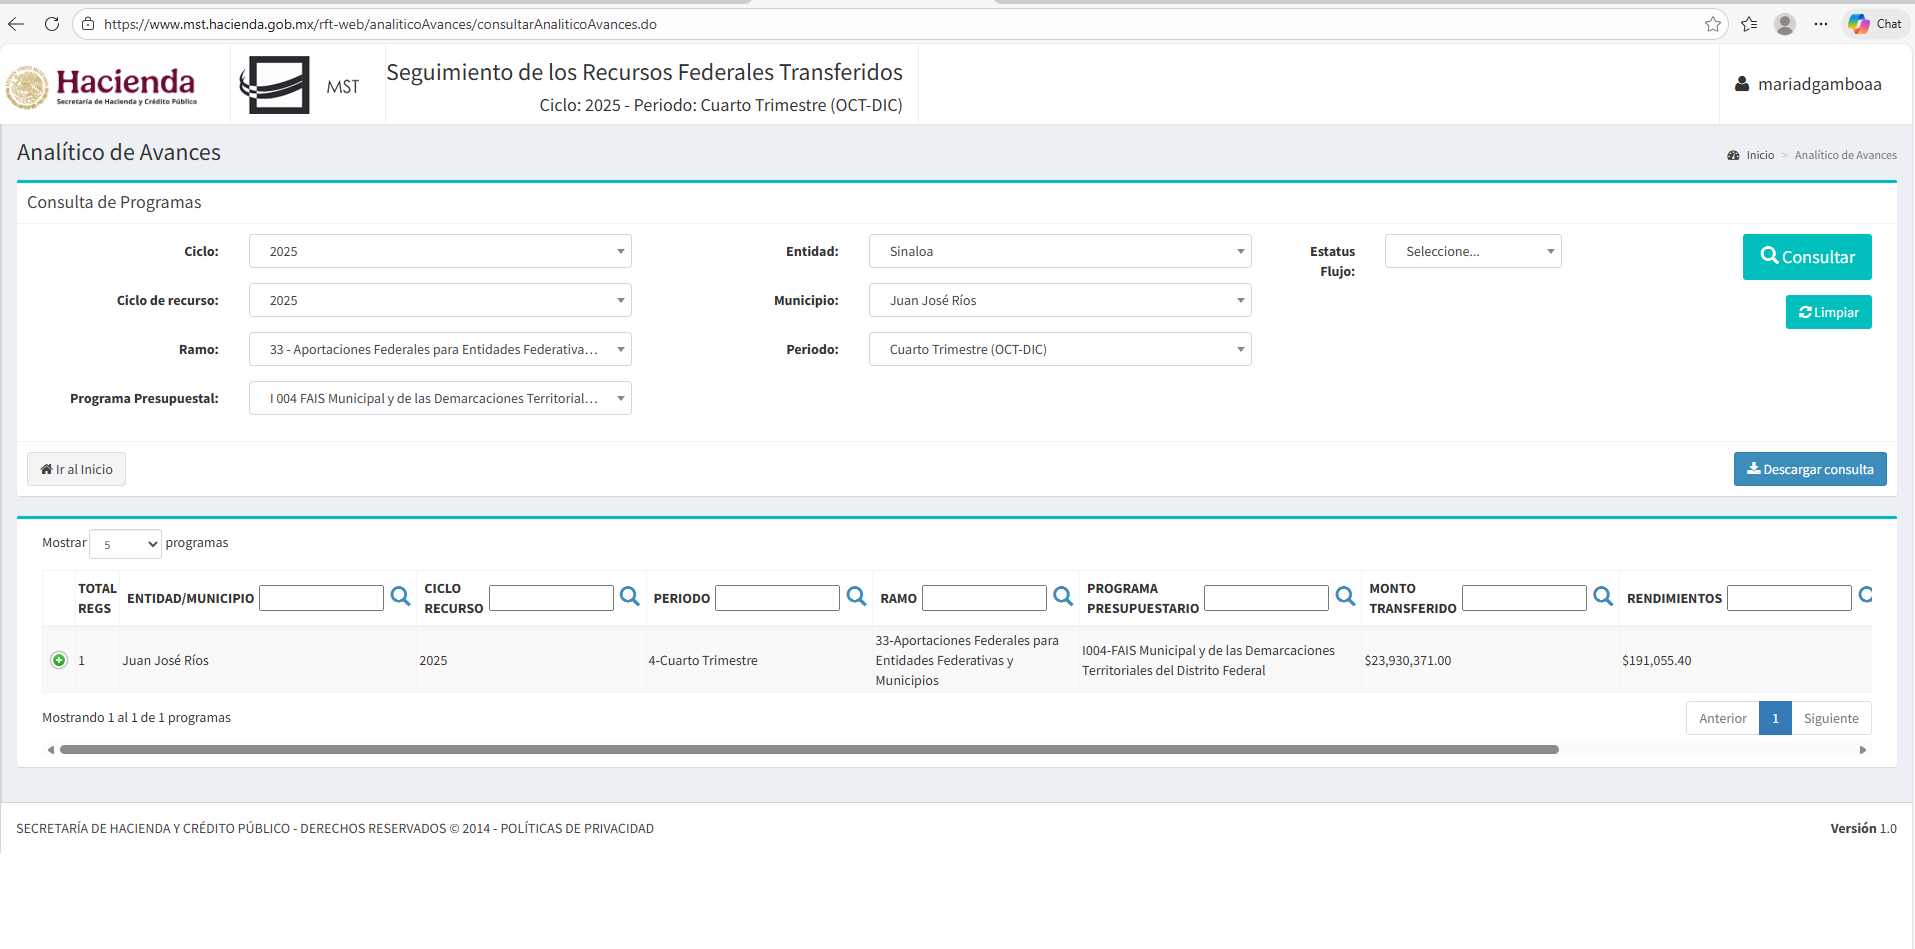The height and width of the screenshot is (949, 1915).
Task: Click the Siguiente pagination button
Action: pyautogui.click(x=1830, y=718)
